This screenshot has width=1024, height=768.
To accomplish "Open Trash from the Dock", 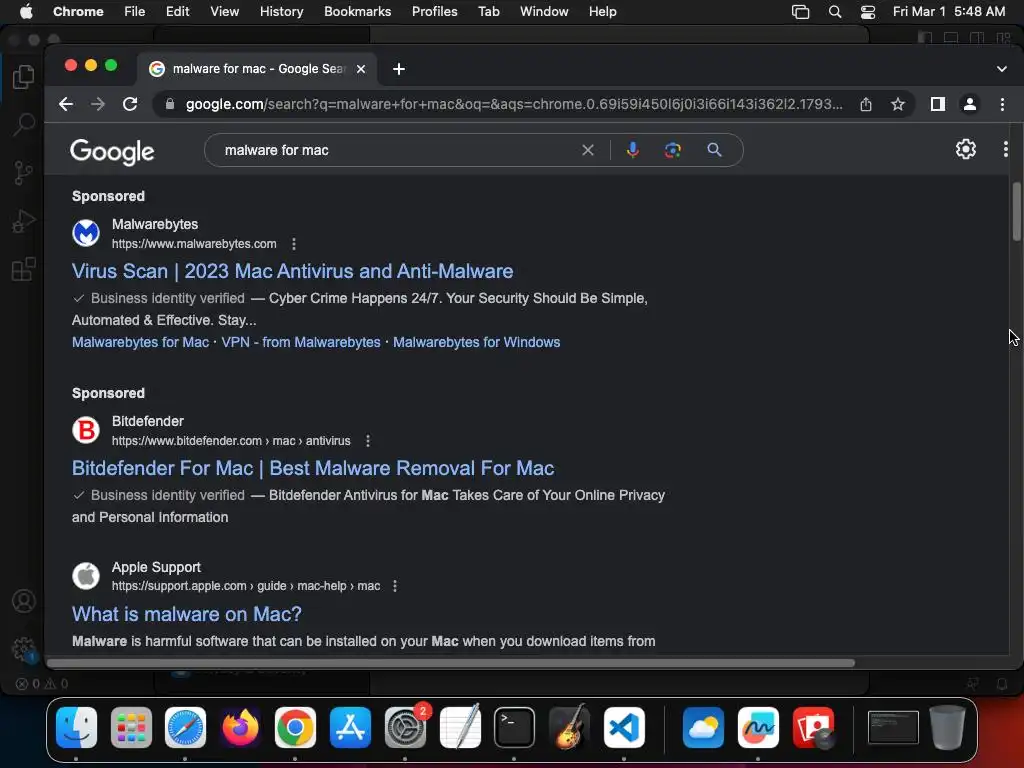I will (947, 727).
